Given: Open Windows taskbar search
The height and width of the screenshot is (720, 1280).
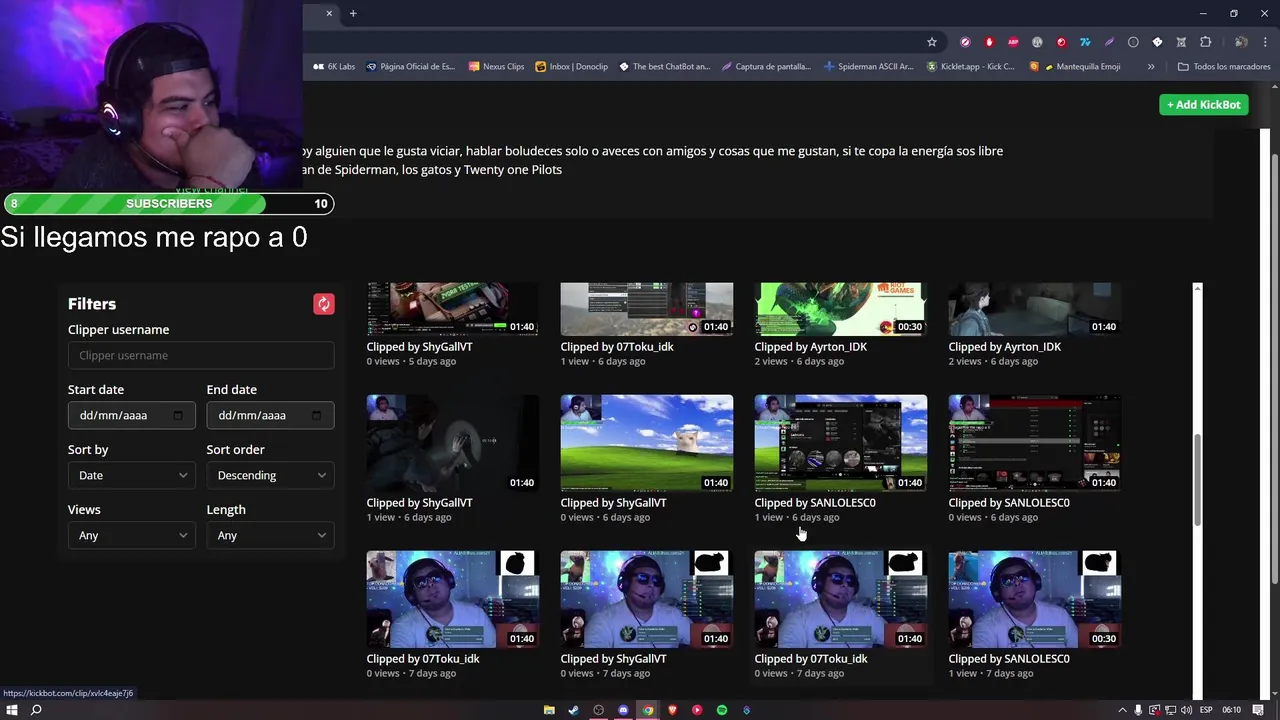Looking at the screenshot, I should pos(36,710).
